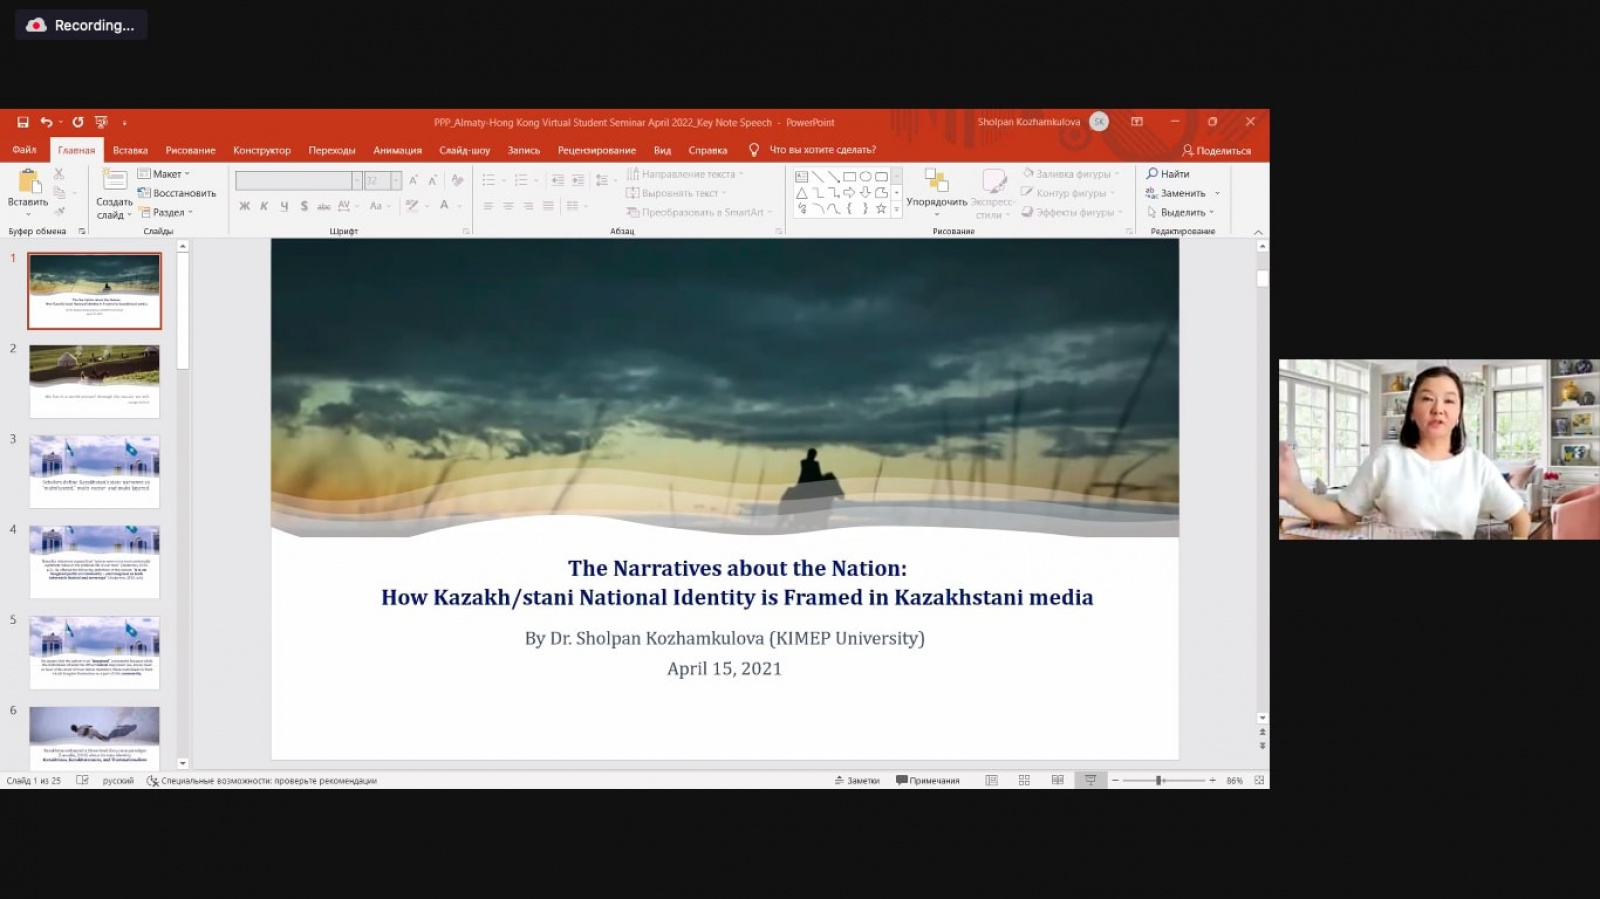The image size is (1600, 899).
Task: Select the star shape in shapes gallery
Action: (881, 209)
